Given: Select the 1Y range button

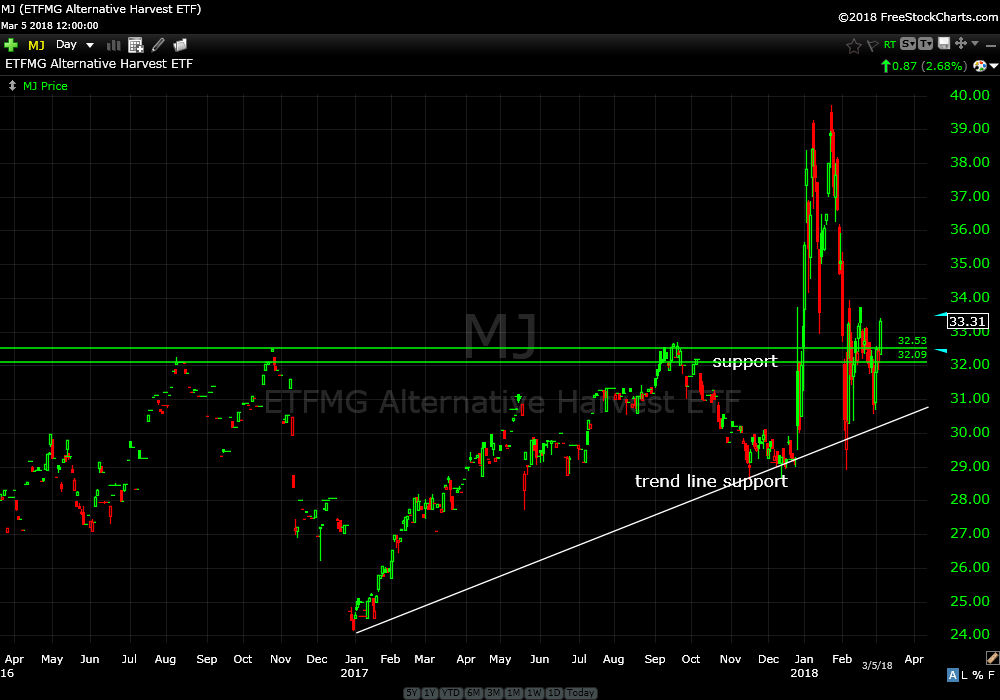Looking at the screenshot, I should [x=432, y=693].
